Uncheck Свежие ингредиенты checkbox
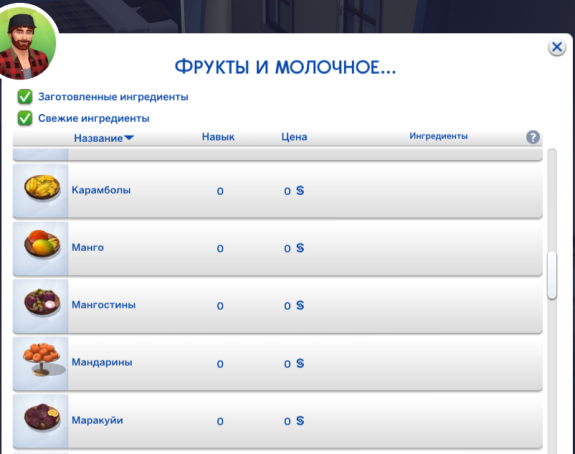This screenshot has width=575, height=454. click(x=25, y=118)
